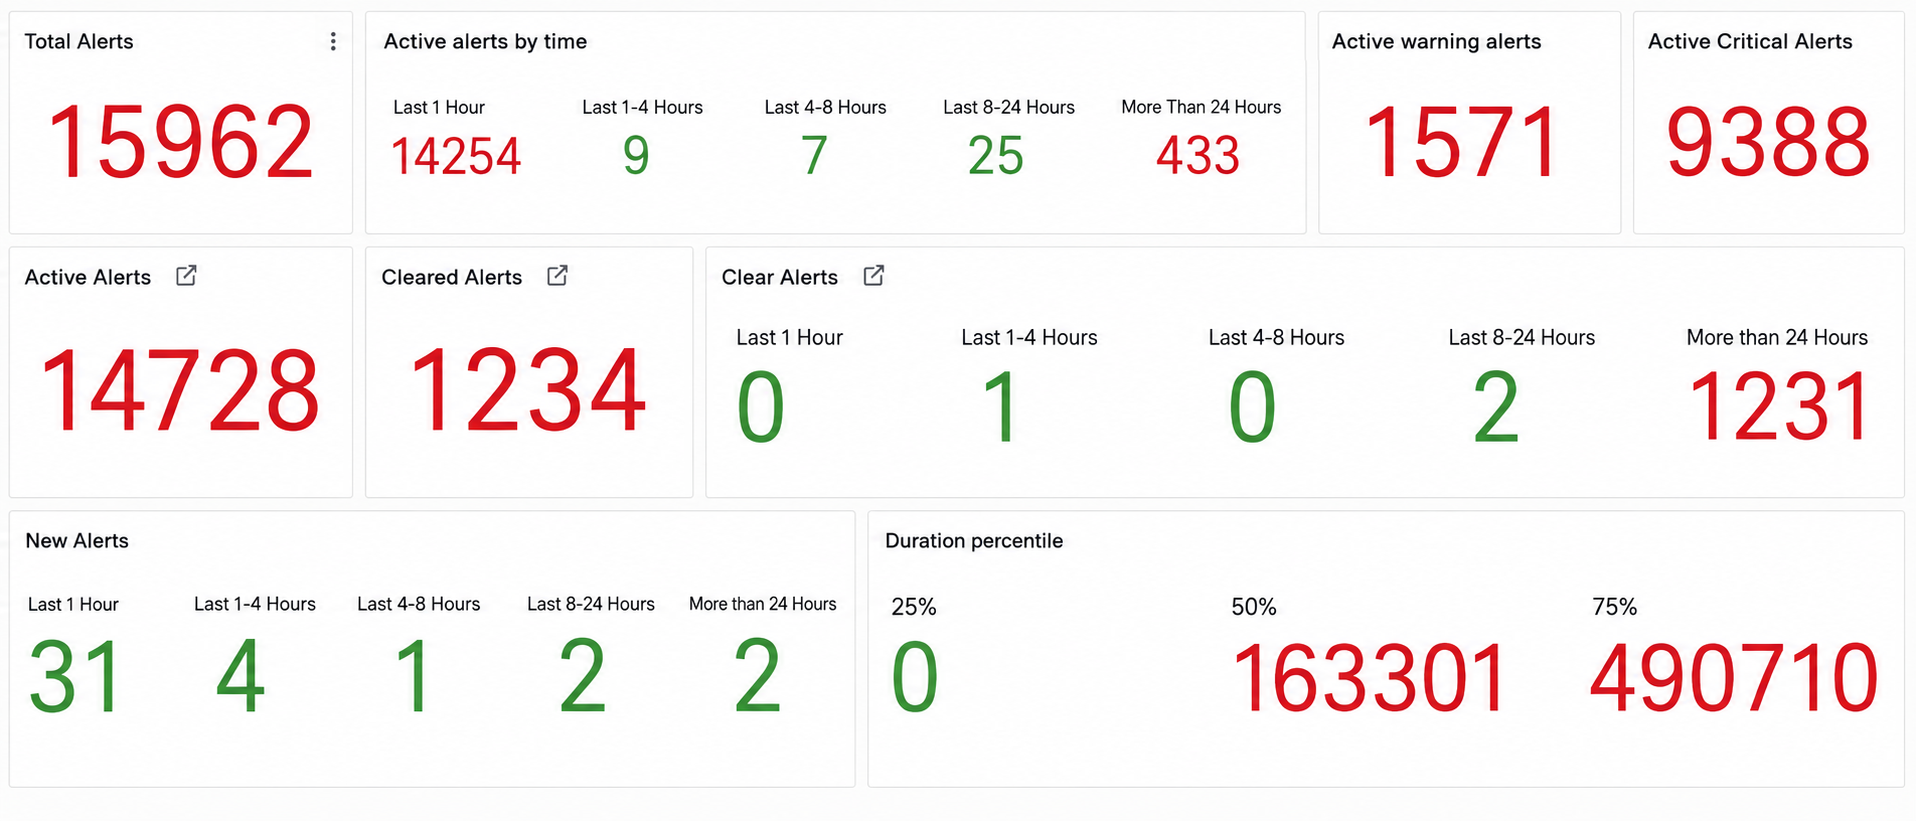Select 'More Than 24 Hours' label in Active alerts by time
The image size is (1916, 821).
(1201, 107)
